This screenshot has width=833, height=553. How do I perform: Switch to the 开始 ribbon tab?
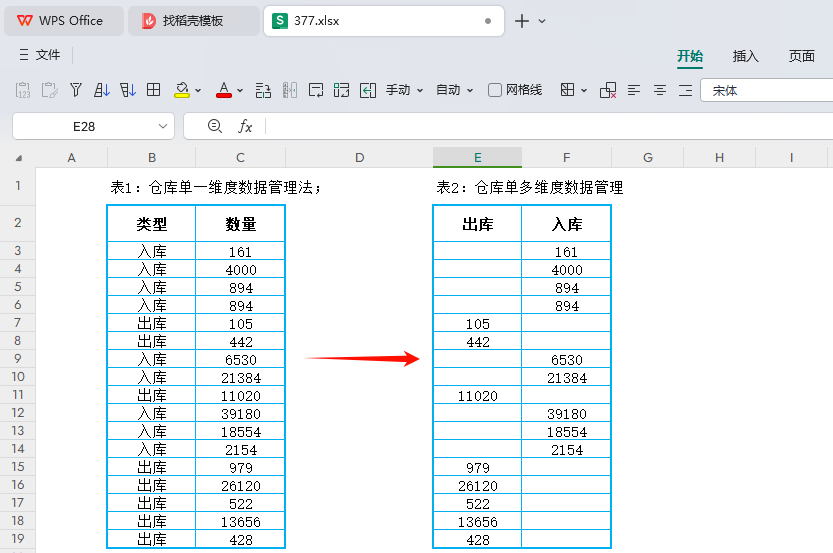690,56
